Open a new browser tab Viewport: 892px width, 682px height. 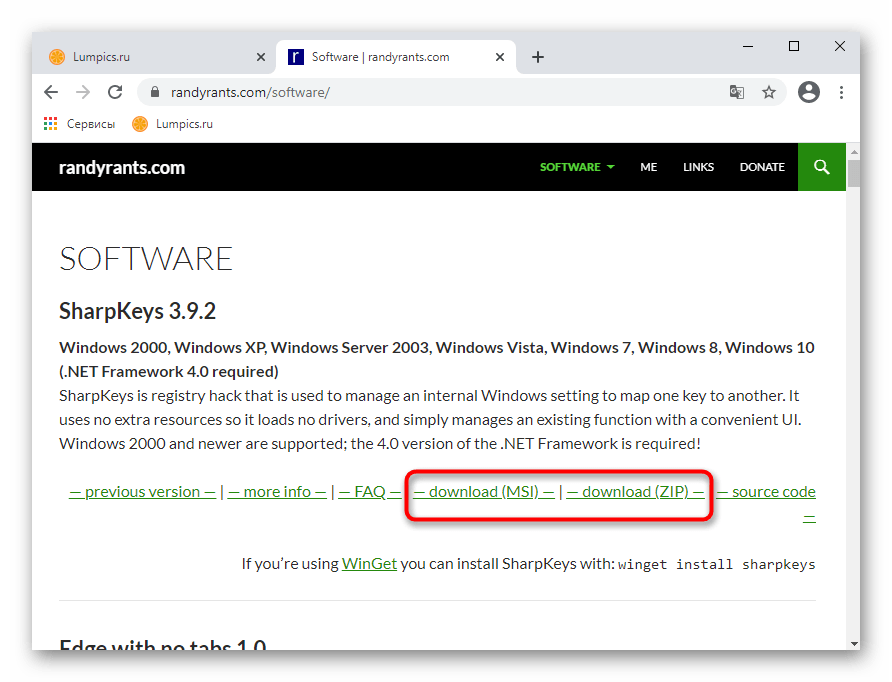click(x=538, y=57)
